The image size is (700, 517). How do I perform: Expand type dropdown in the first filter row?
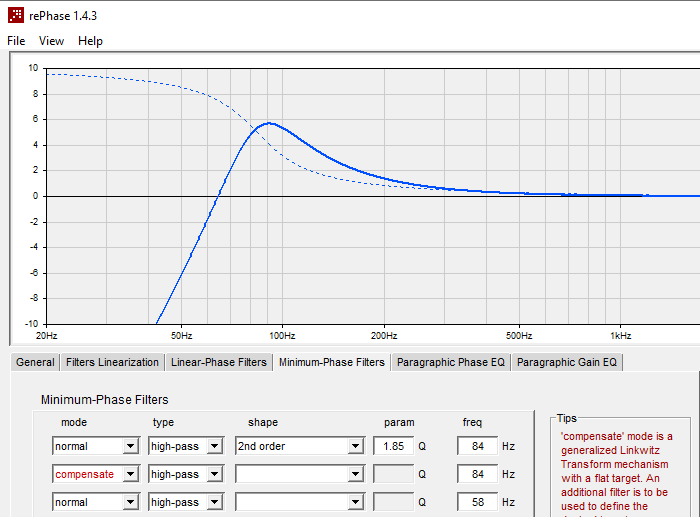pos(215,446)
